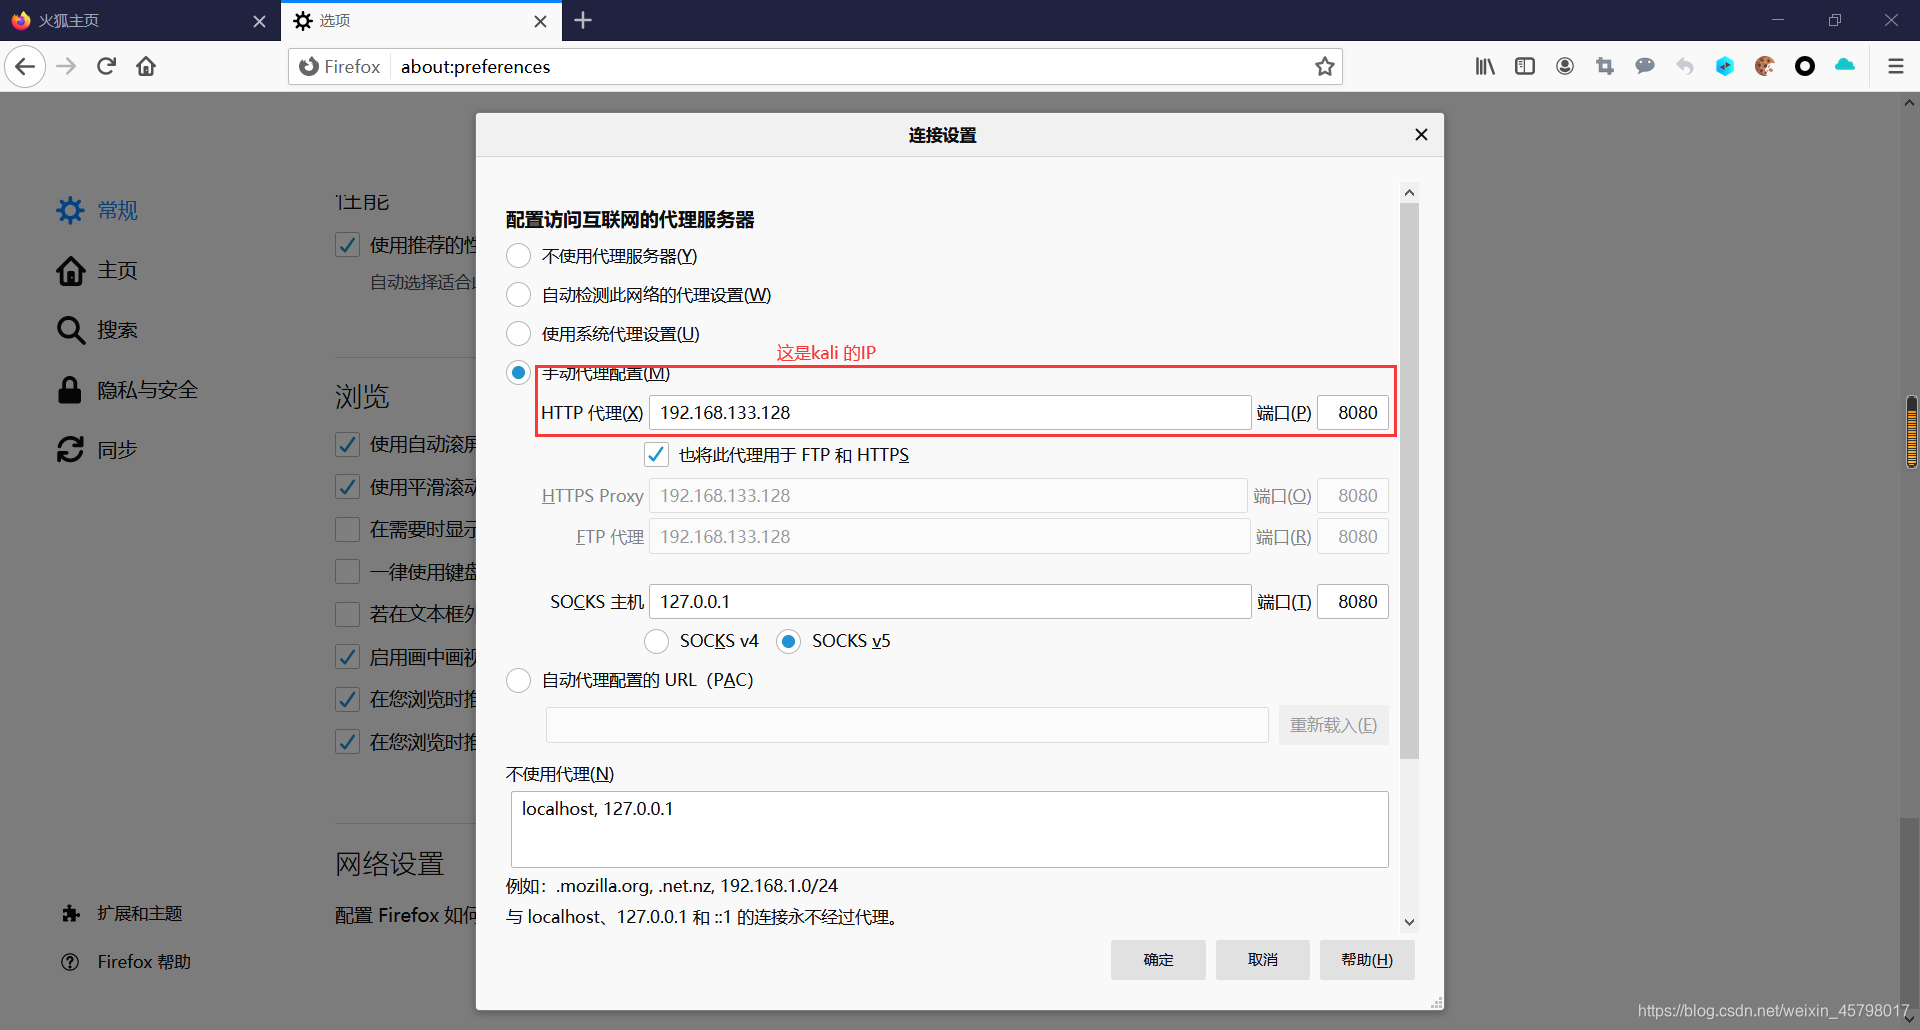Viewport: 1920px width, 1030px height.
Task: Click the HTTP proxy port field
Action: (x=1353, y=413)
